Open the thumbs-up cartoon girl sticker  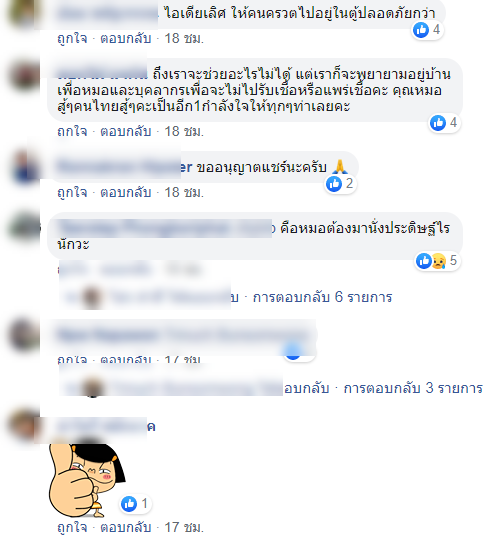[x=86, y=480]
